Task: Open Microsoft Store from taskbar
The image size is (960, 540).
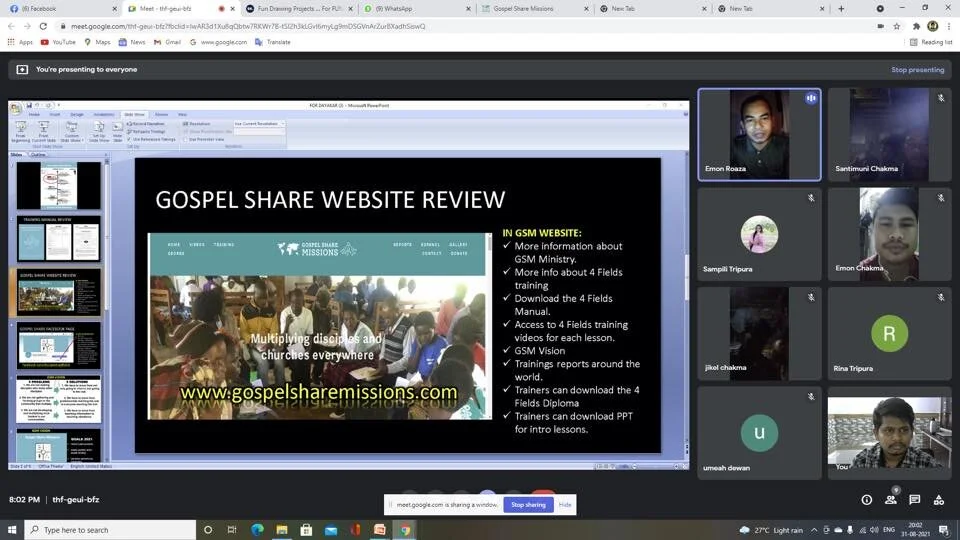Action: (x=306, y=530)
